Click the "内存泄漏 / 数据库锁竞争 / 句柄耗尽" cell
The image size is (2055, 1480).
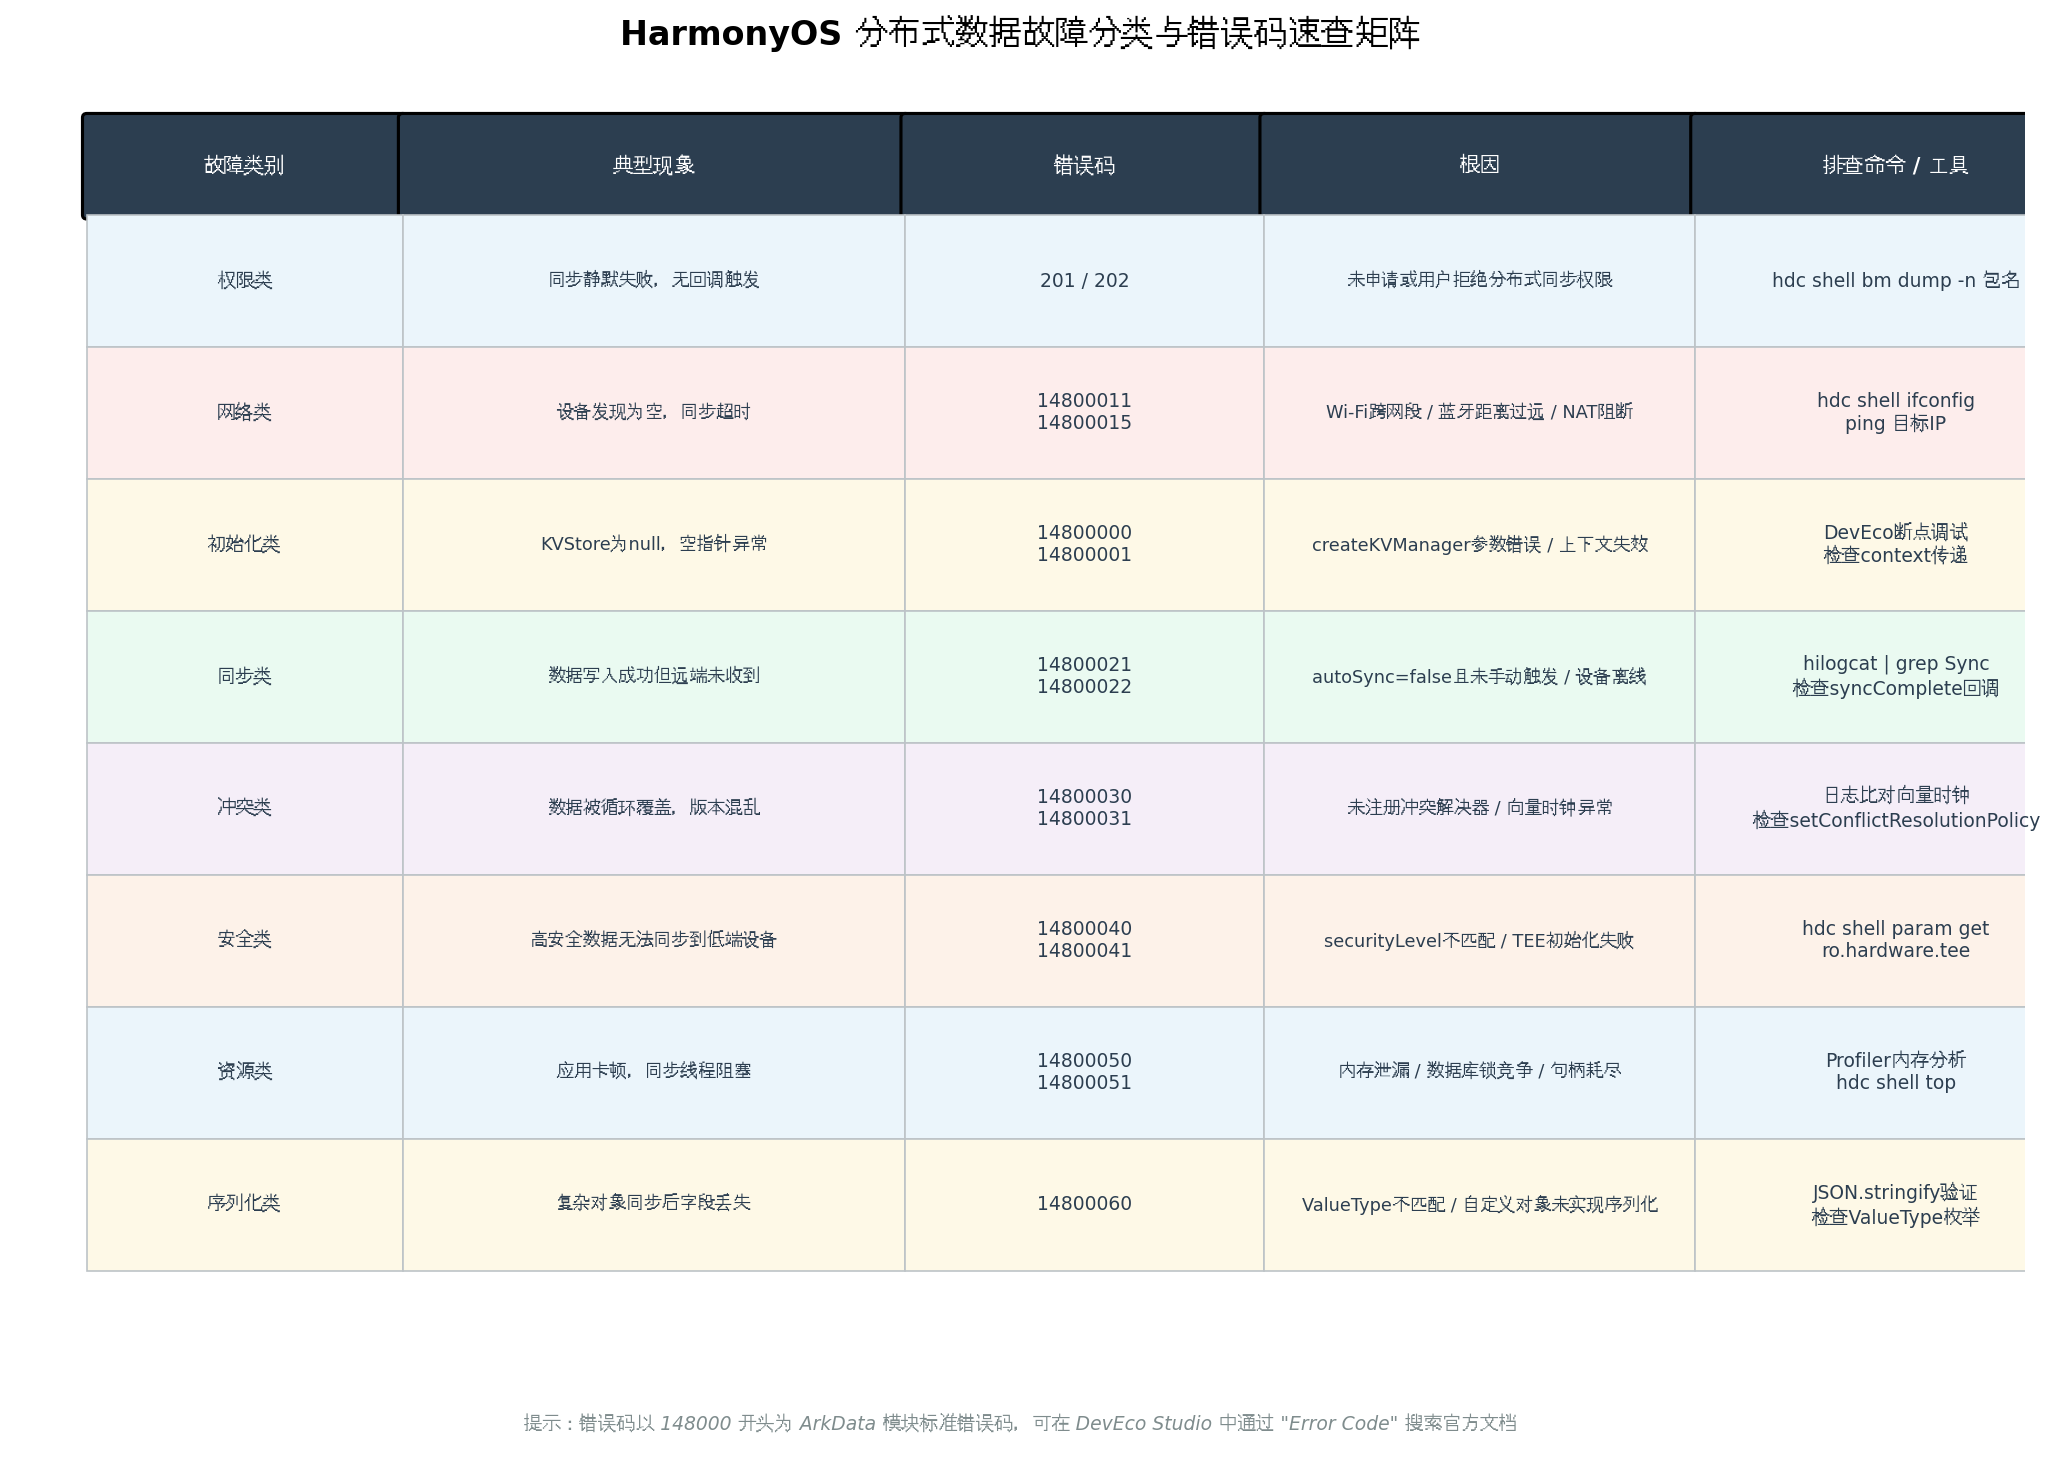click(1479, 1073)
